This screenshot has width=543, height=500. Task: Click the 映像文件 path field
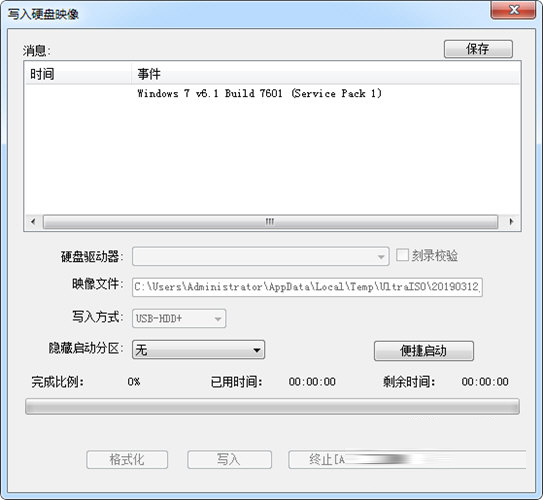[307, 287]
